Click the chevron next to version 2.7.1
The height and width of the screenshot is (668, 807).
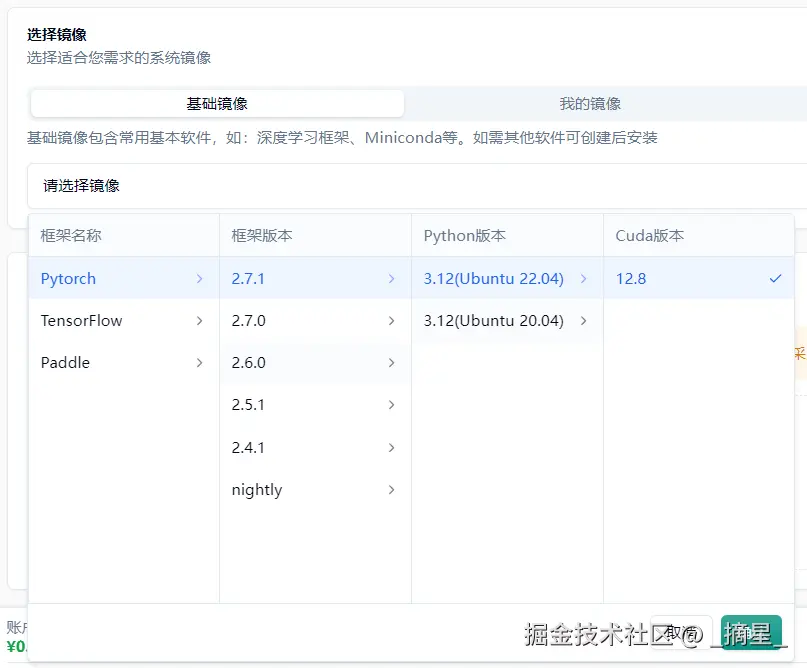coord(391,279)
